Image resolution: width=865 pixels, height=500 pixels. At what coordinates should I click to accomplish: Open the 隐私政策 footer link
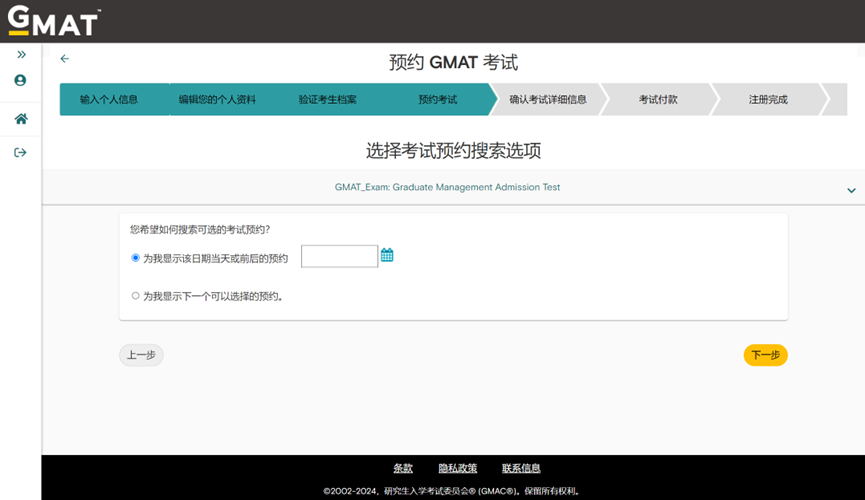pos(457,468)
